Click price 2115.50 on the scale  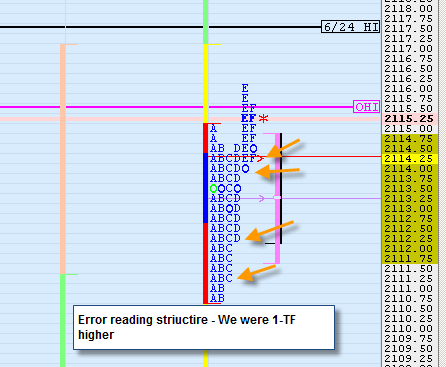pos(409,109)
